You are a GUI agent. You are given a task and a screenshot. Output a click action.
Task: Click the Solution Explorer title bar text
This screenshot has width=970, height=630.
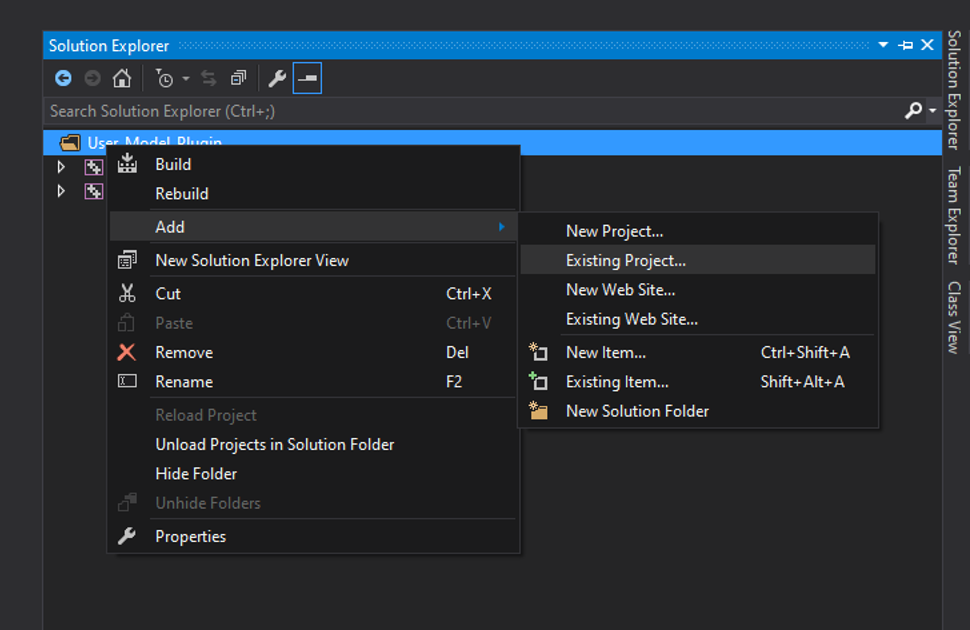109,46
